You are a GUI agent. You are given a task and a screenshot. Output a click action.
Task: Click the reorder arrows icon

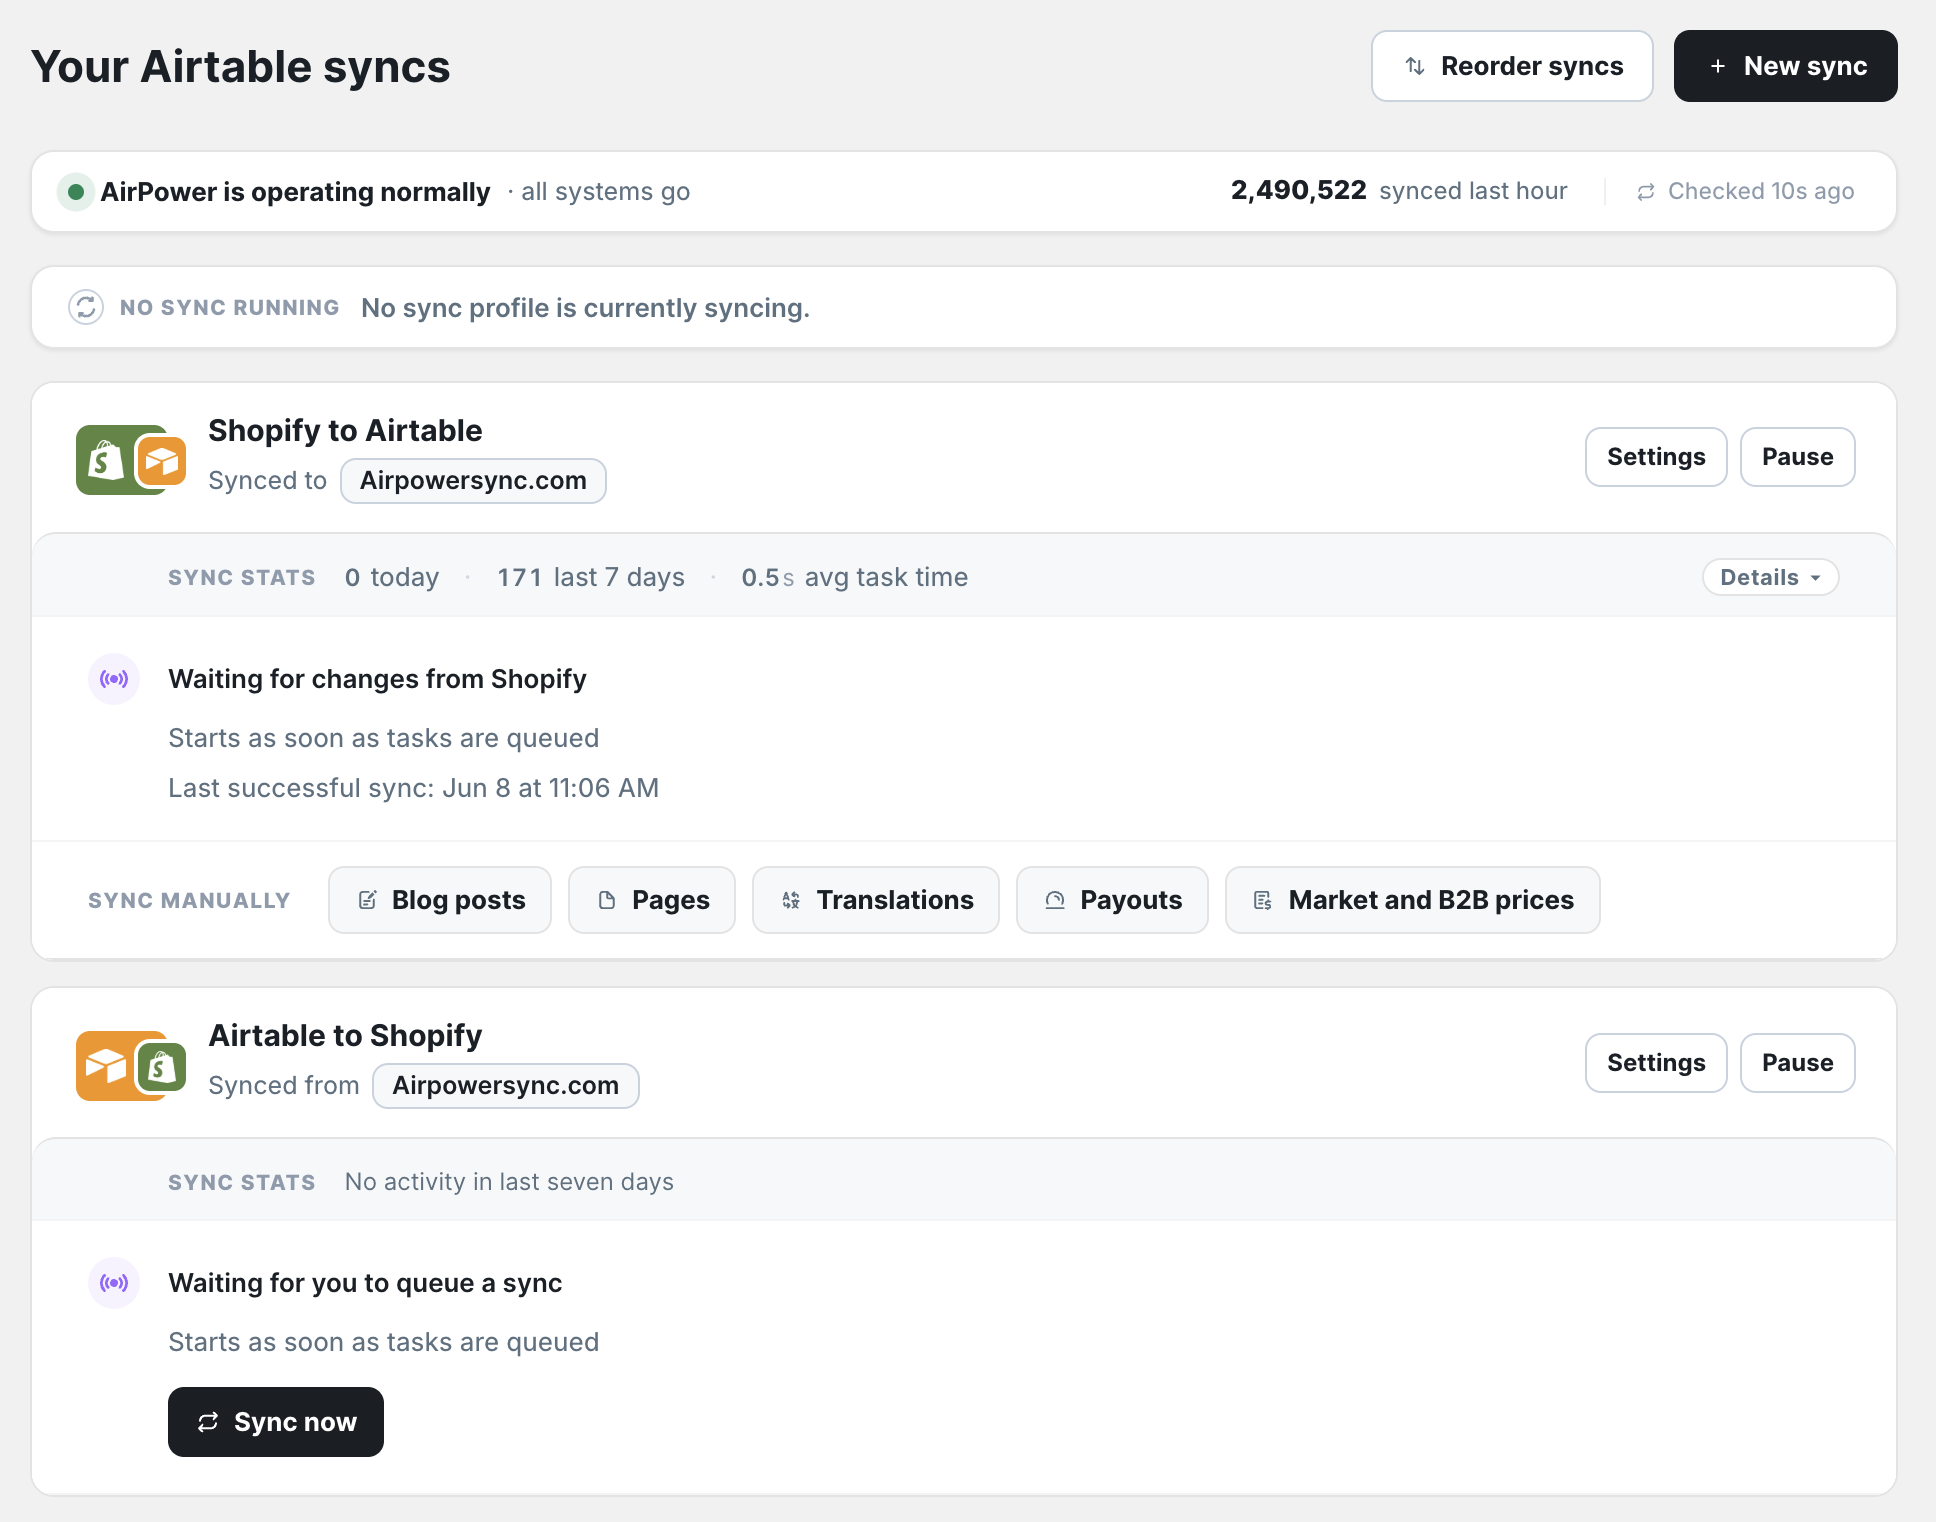click(1414, 66)
